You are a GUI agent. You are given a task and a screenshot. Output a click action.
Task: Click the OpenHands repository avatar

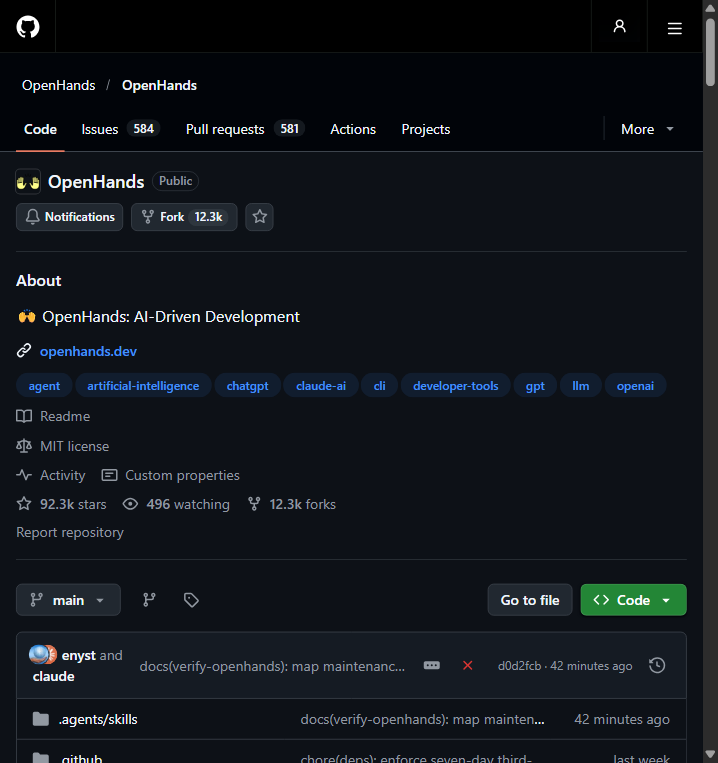pyautogui.click(x=28, y=182)
